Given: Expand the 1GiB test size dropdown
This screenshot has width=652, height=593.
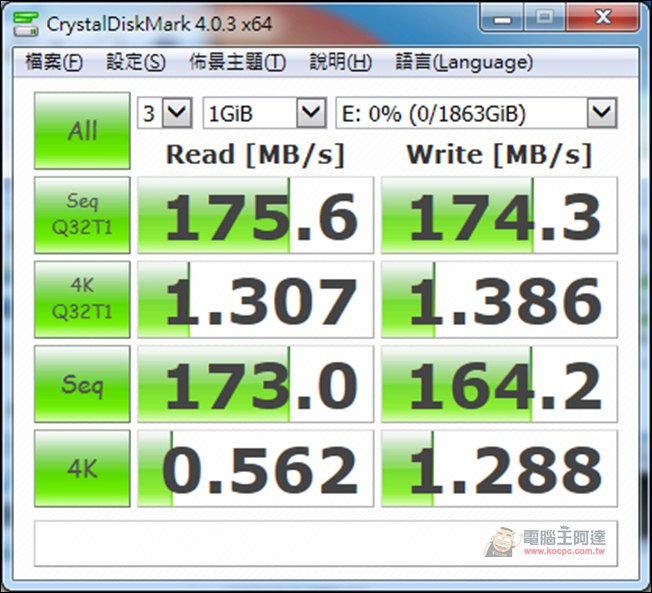Looking at the screenshot, I should click(x=264, y=113).
